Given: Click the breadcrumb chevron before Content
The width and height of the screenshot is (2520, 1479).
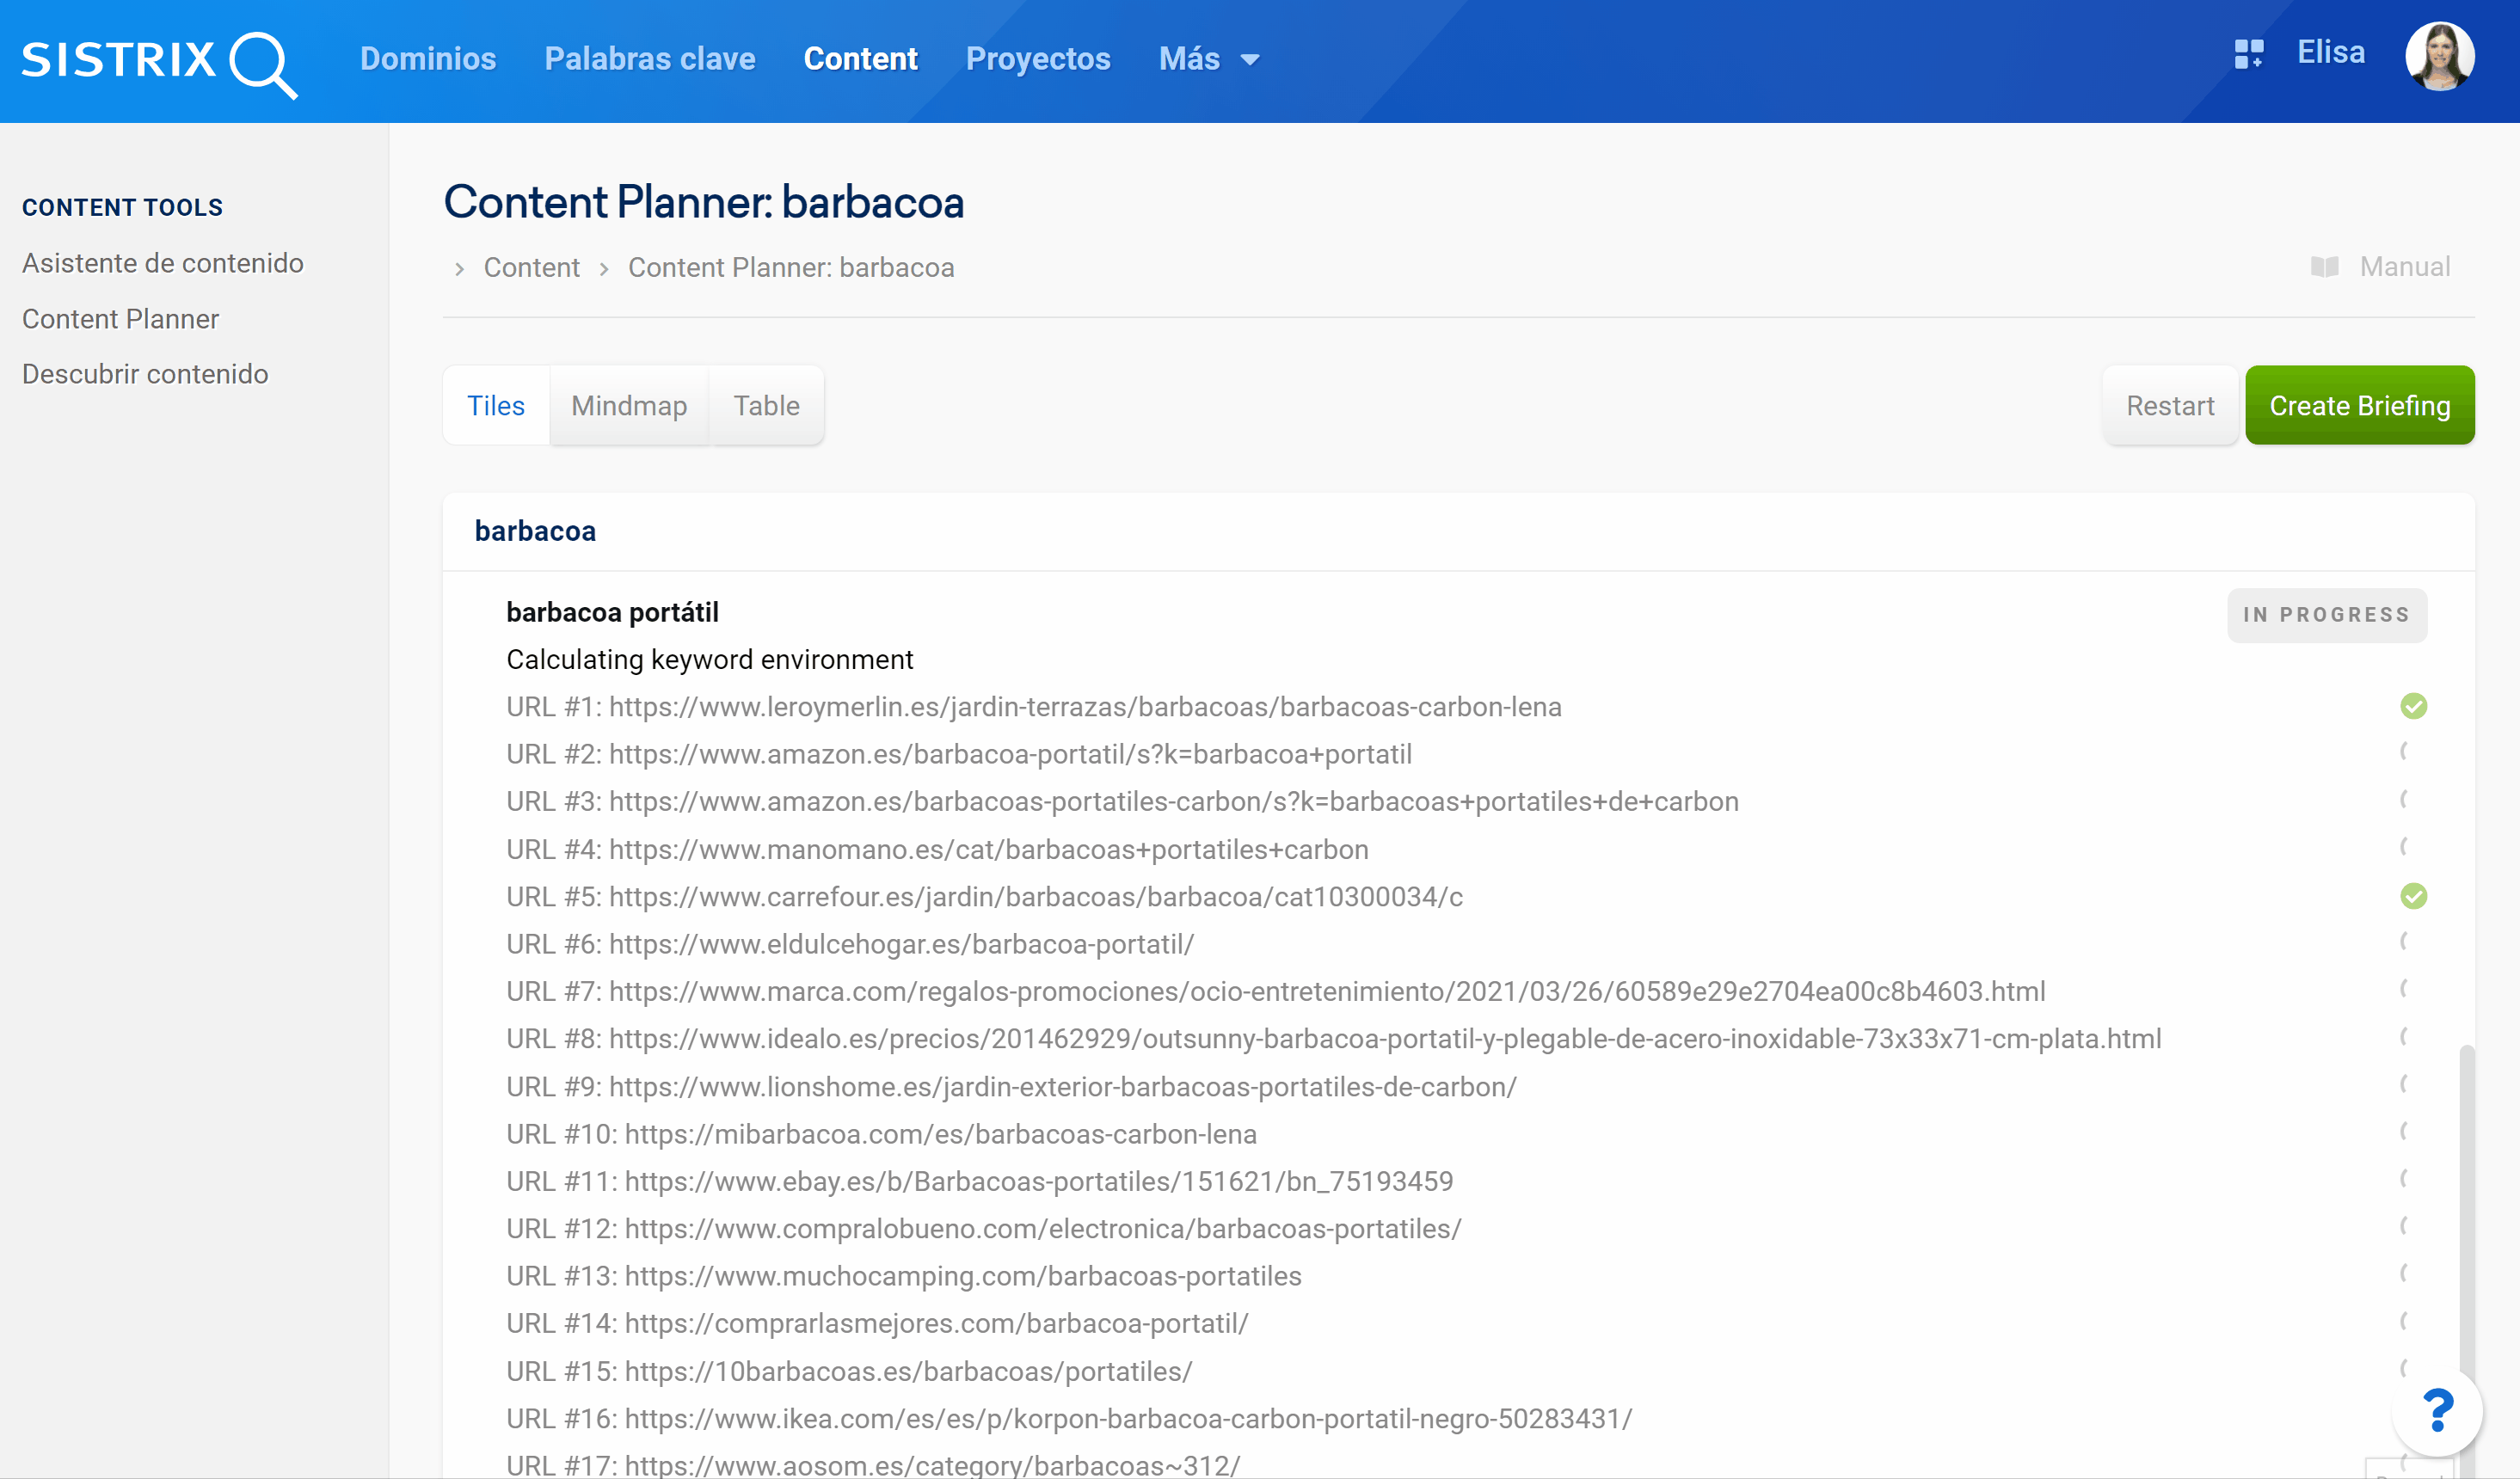Looking at the screenshot, I should click(459, 269).
